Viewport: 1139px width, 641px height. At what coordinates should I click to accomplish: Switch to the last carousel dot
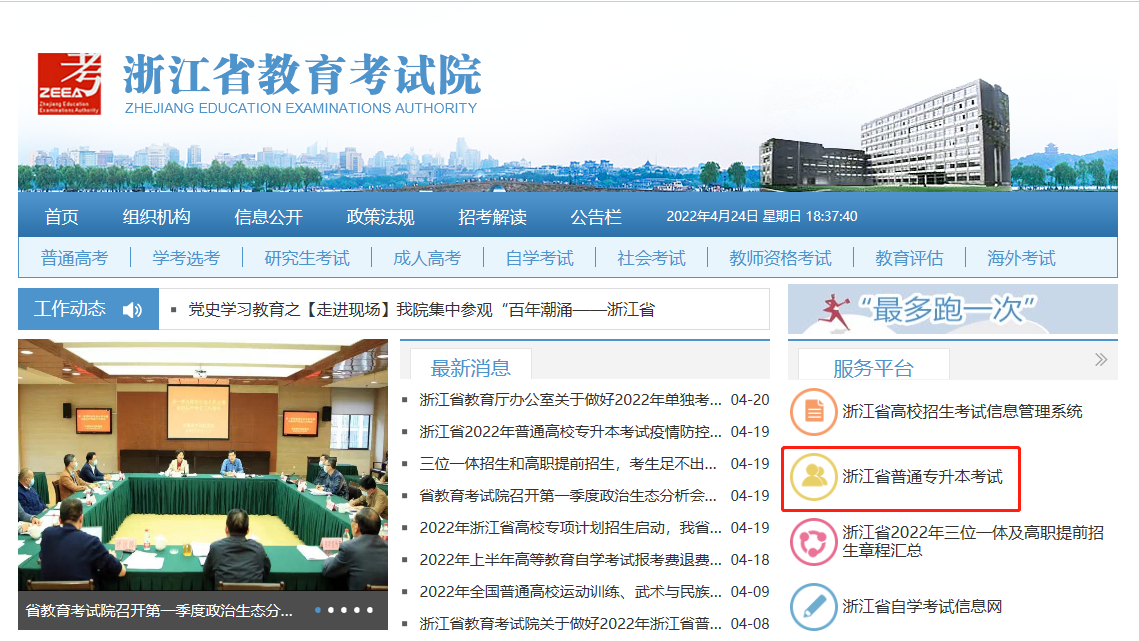[x=370, y=610]
